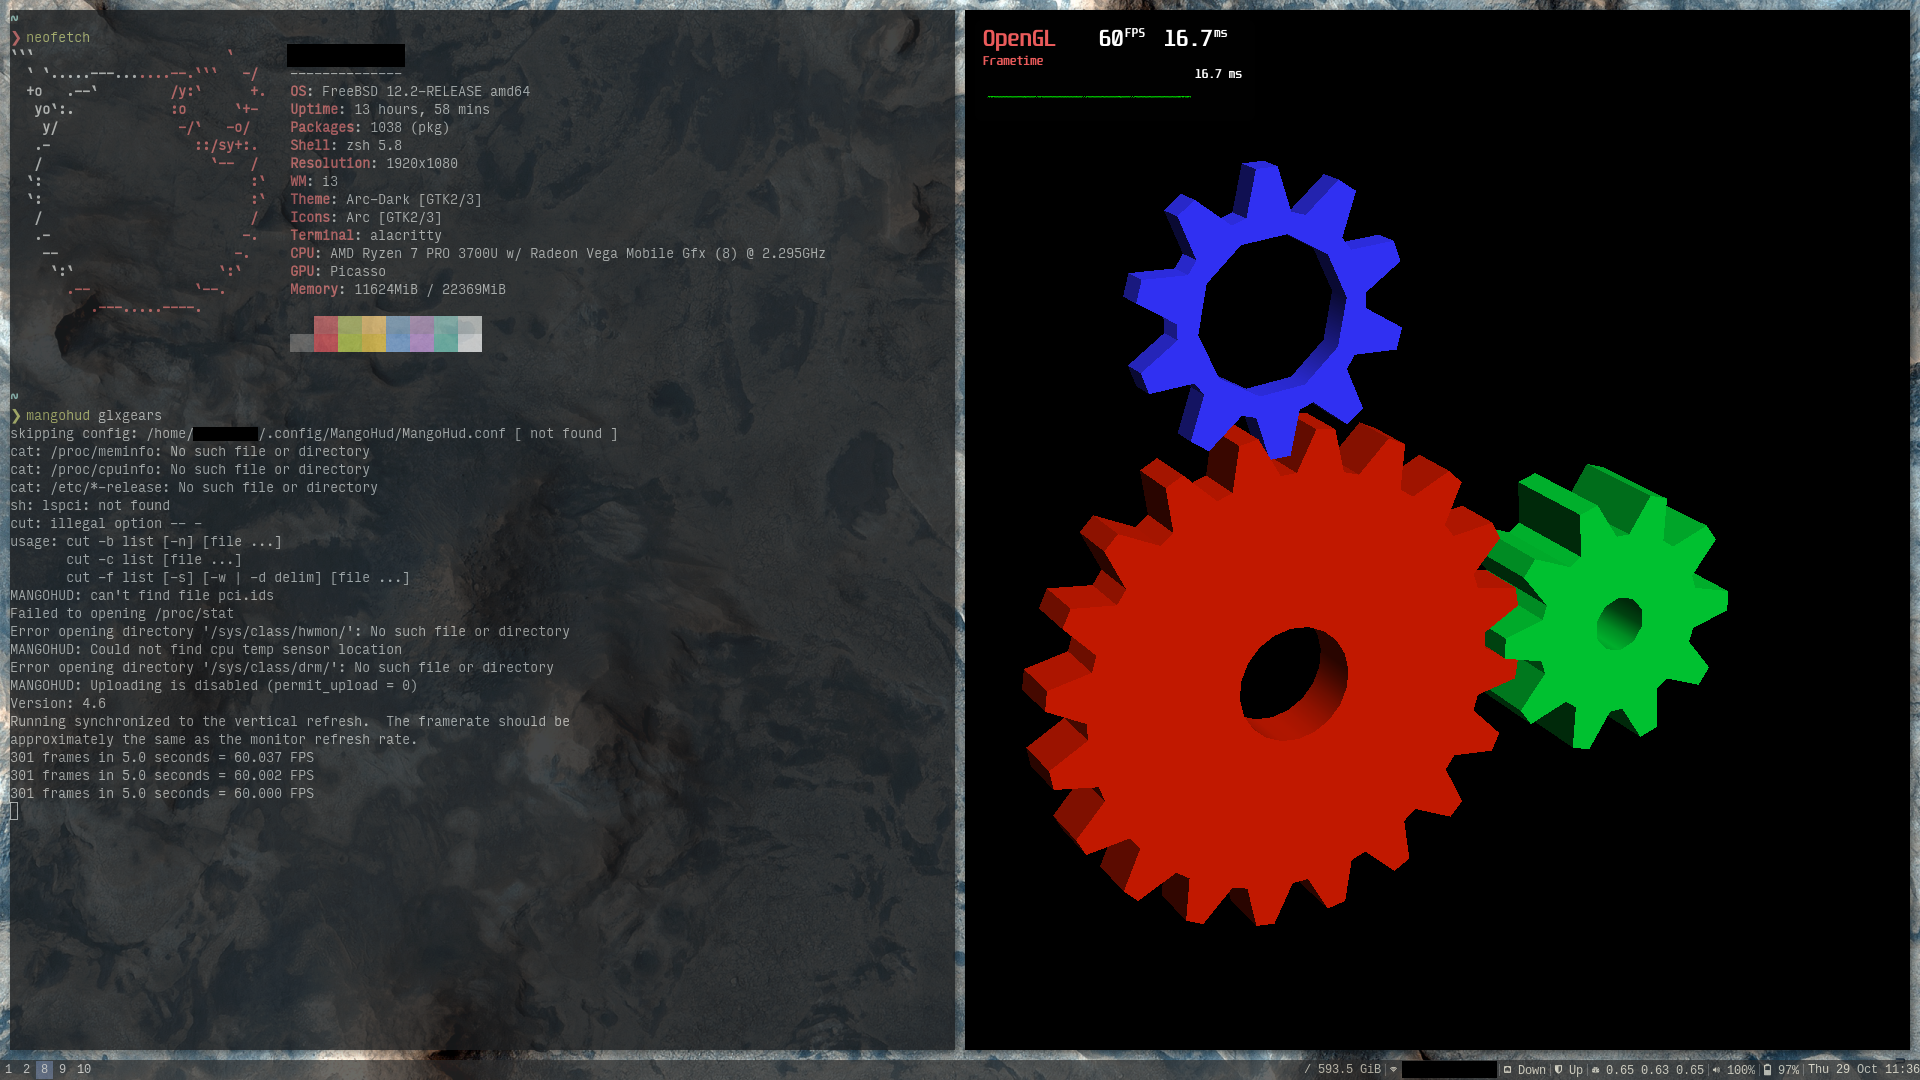
Task: Click 'cat: /proc/cpuinfo' error line
Action: (x=190, y=470)
